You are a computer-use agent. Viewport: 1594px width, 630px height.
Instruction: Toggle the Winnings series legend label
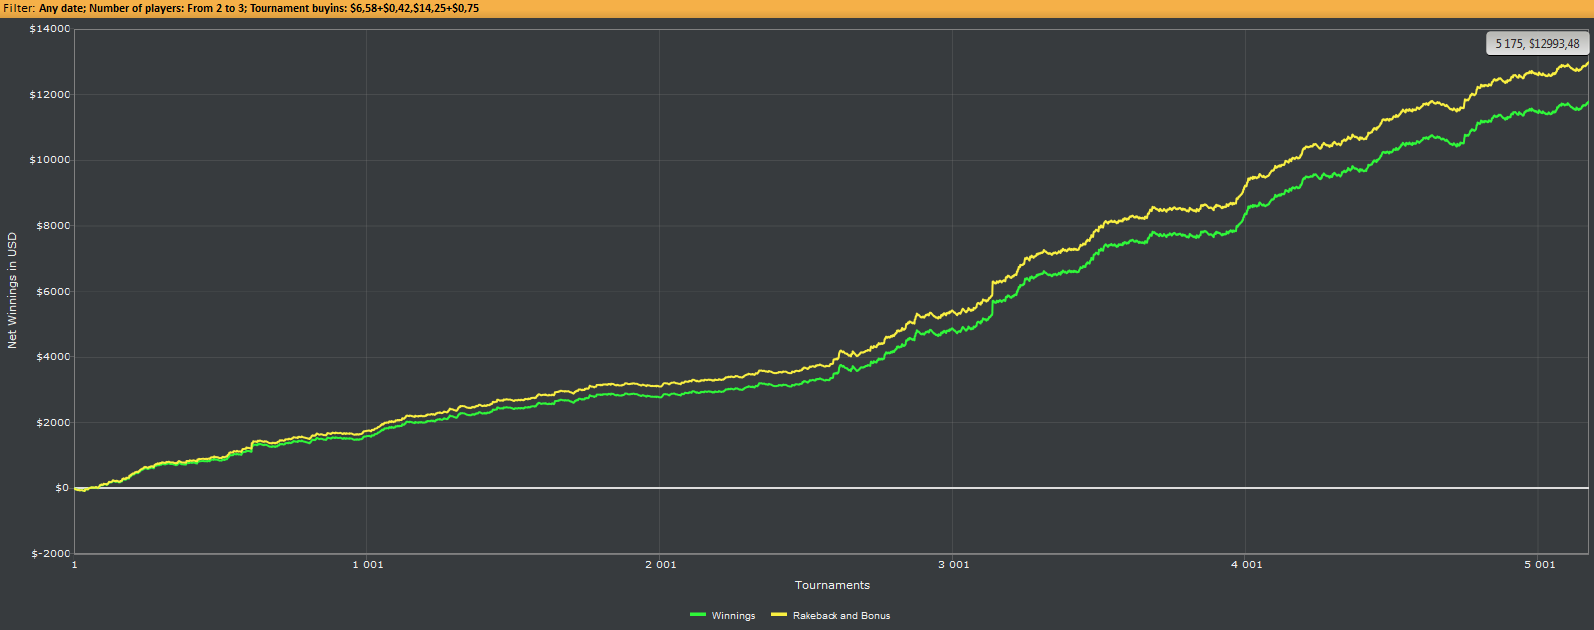click(733, 616)
